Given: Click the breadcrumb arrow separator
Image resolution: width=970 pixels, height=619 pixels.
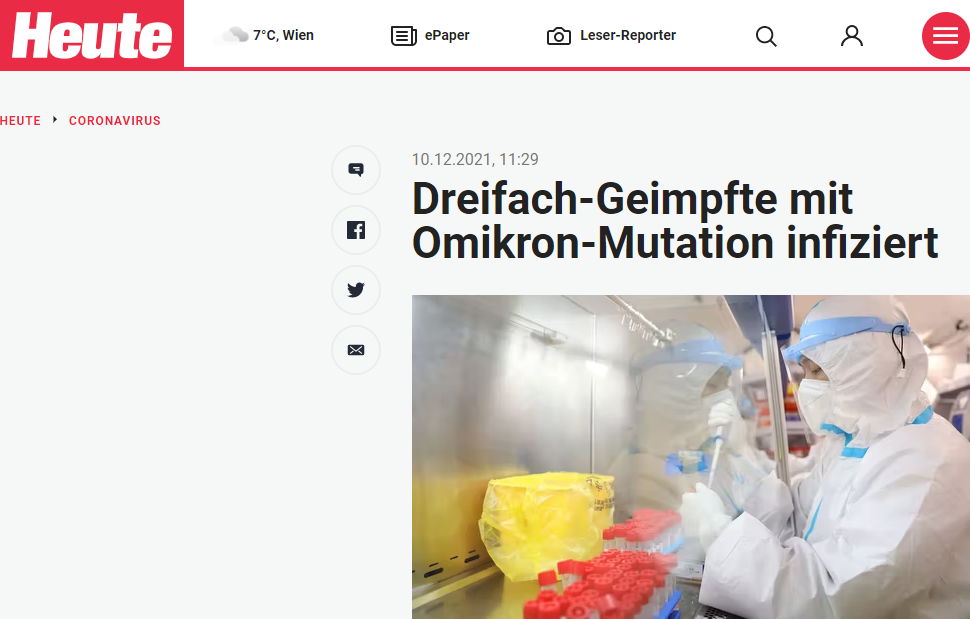Looking at the screenshot, I should point(55,119).
